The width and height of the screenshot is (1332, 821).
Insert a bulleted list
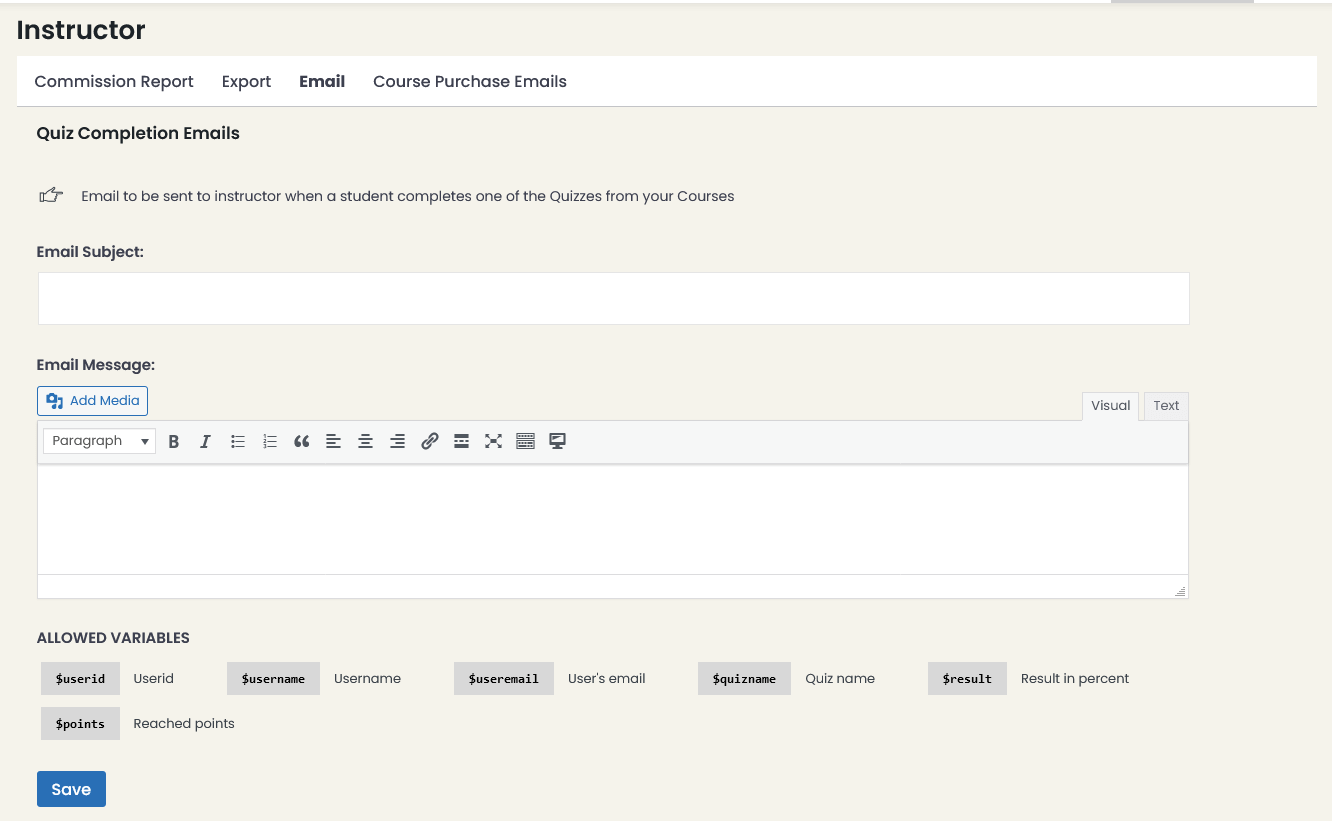[x=237, y=441]
